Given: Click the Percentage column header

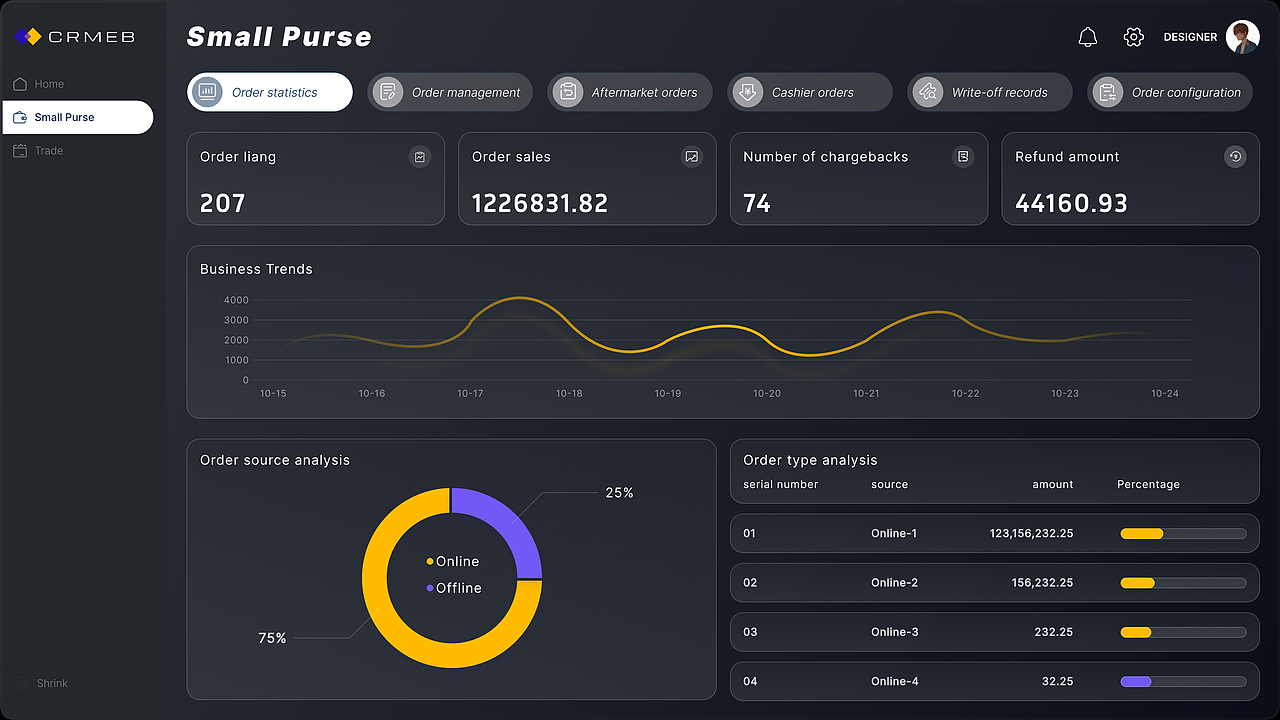Looking at the screenshot, I should point(1148,485).
